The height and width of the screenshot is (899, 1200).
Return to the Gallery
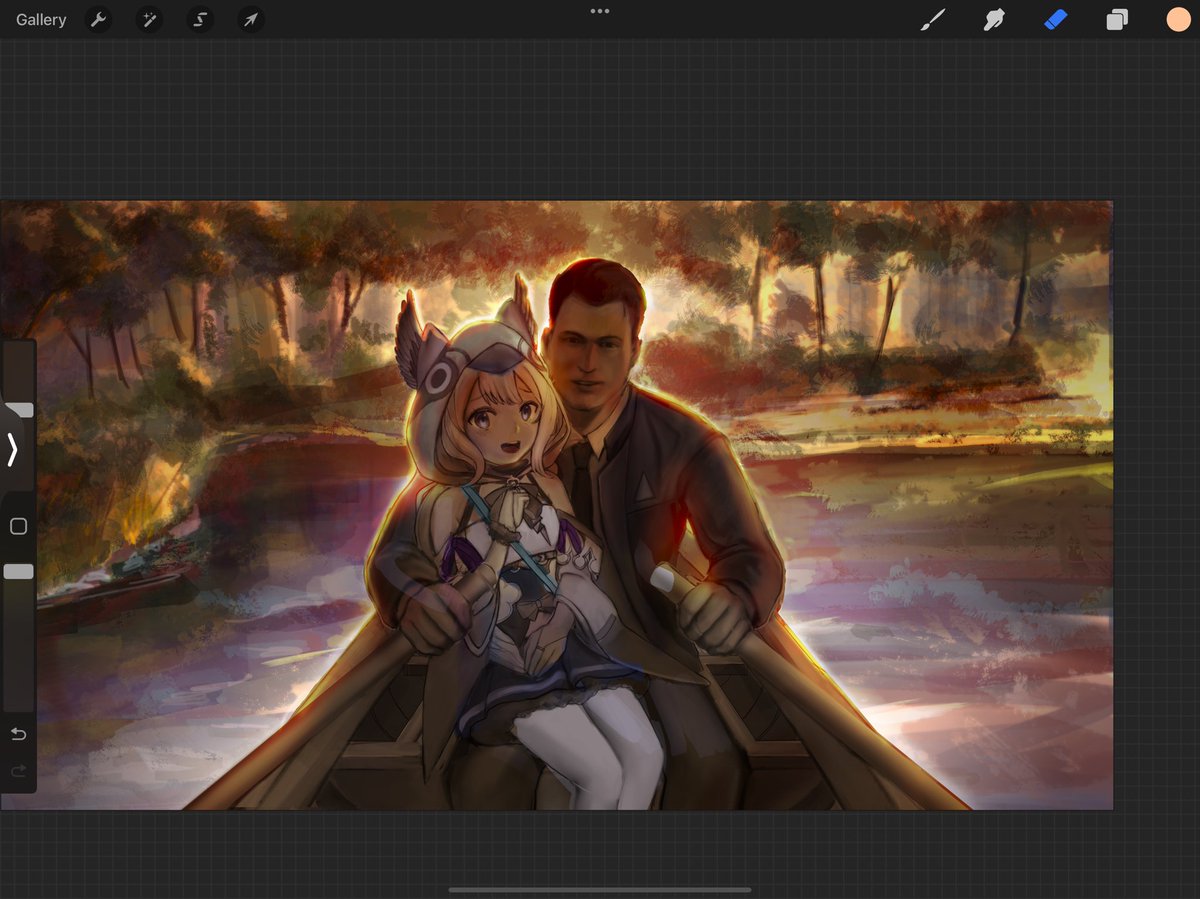tap(41, 20)
